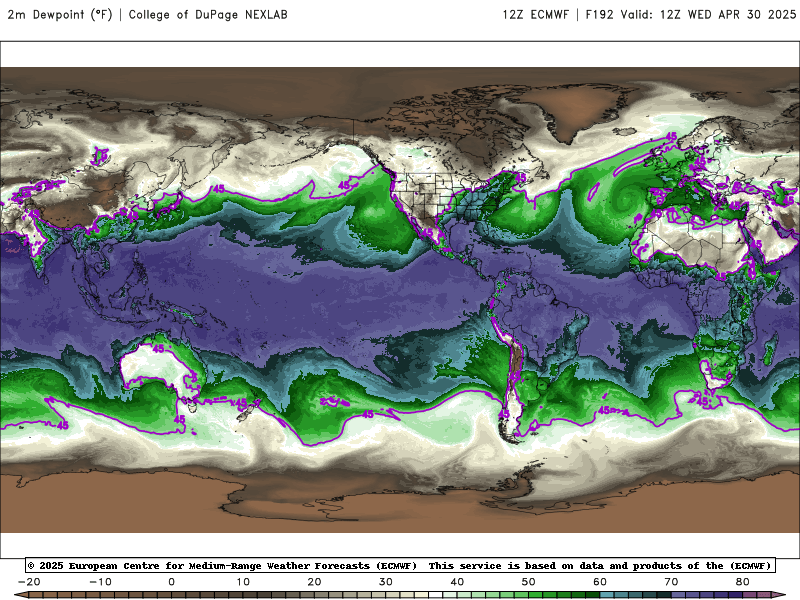Click the "2m Dewpoint (°F)" title text
The width and height of the screenshot is (800, 600).
[x=60, y=14]
